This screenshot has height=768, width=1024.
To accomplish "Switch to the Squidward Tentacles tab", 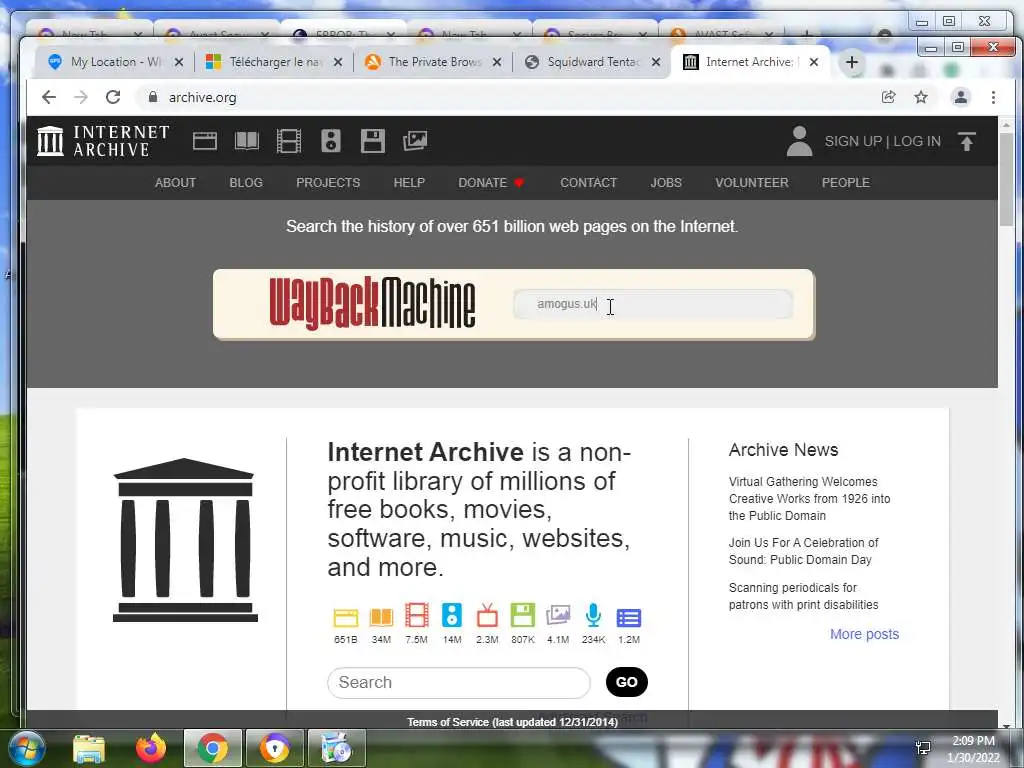I will 593,62.
